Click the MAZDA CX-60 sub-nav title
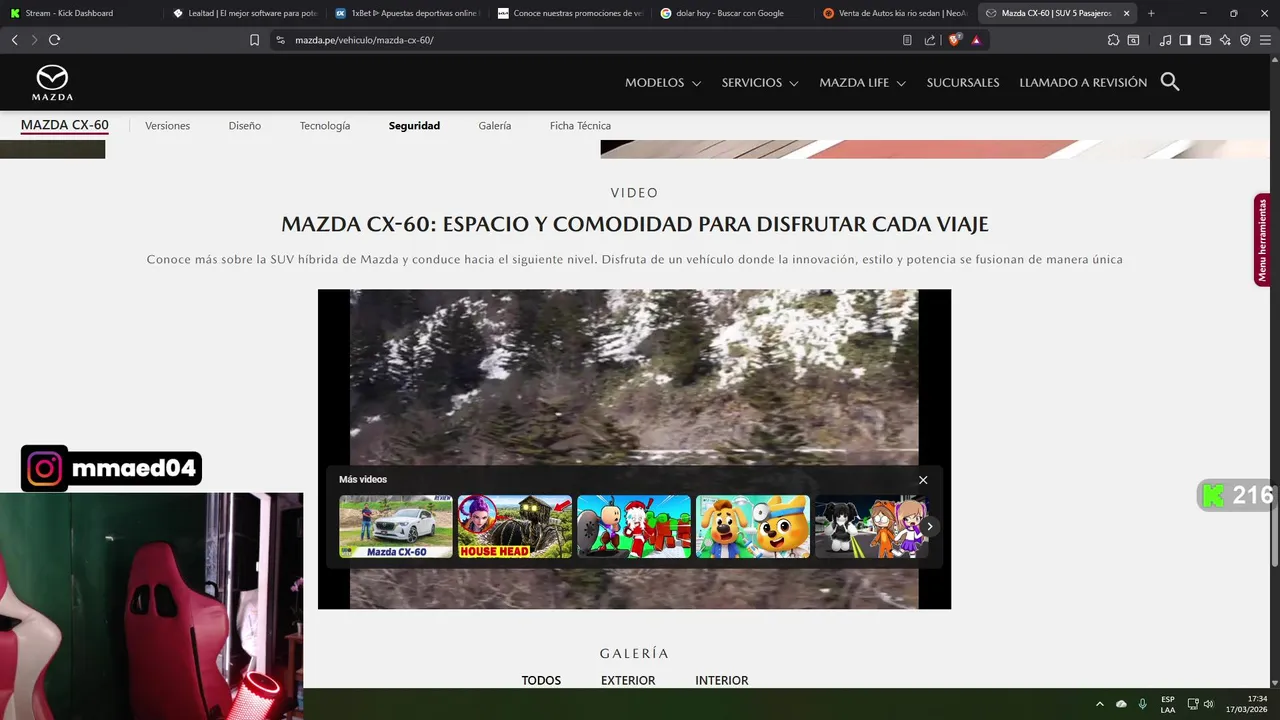Image resolution: width=1280 pixels, height=720 pixels. click(x=64, y=126)
